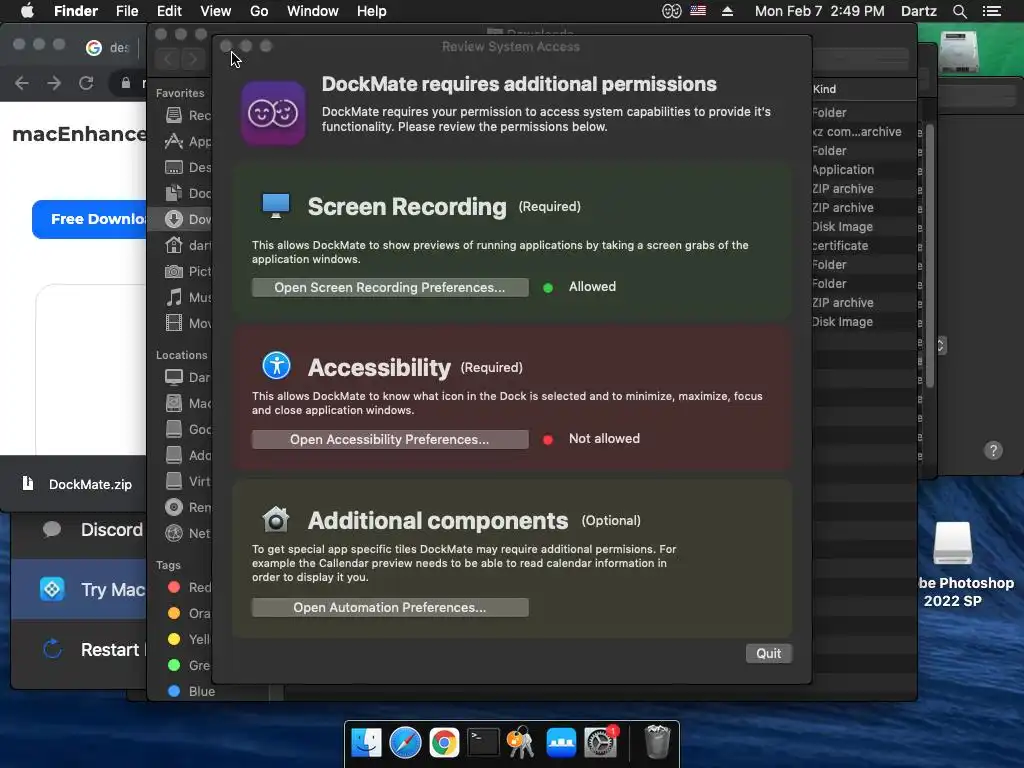Click the Restart item with circular arrow

pyautogui.click(x=79, y=650)
